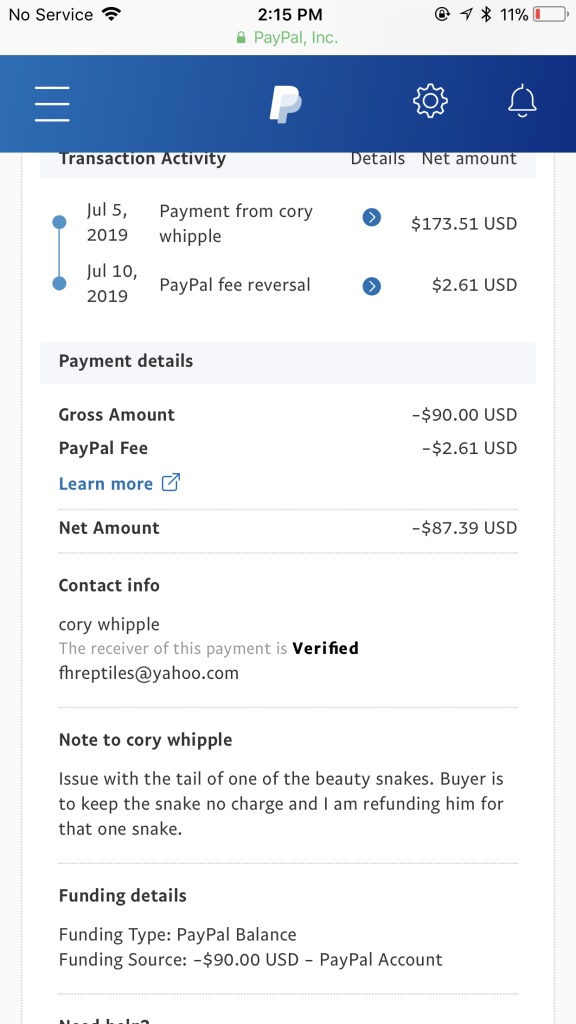This screenshot has width=576, height=1024.
Task: Open the Learn more link
Action: click(x=106, y=484)
